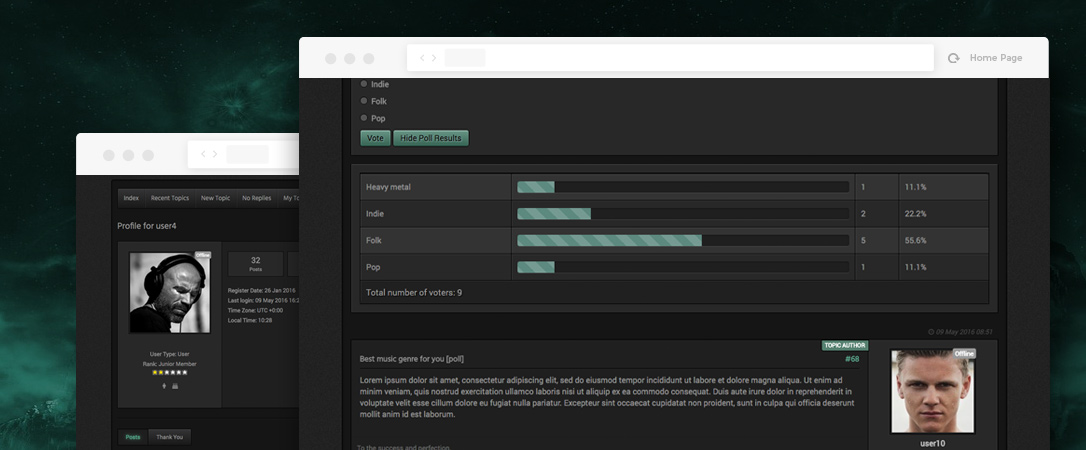Select the Indie poll radio option
Image resolution: width=1086 pixels, height=450 pixels.
pyautogui.click(x=364, y=84)
